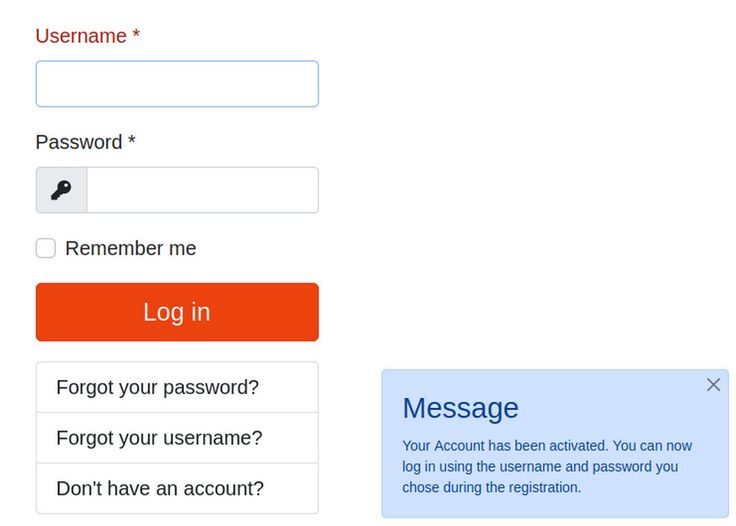Click 'log in using the username' text line
Viewport: 736px width, 526px height.
click(490, 467)
